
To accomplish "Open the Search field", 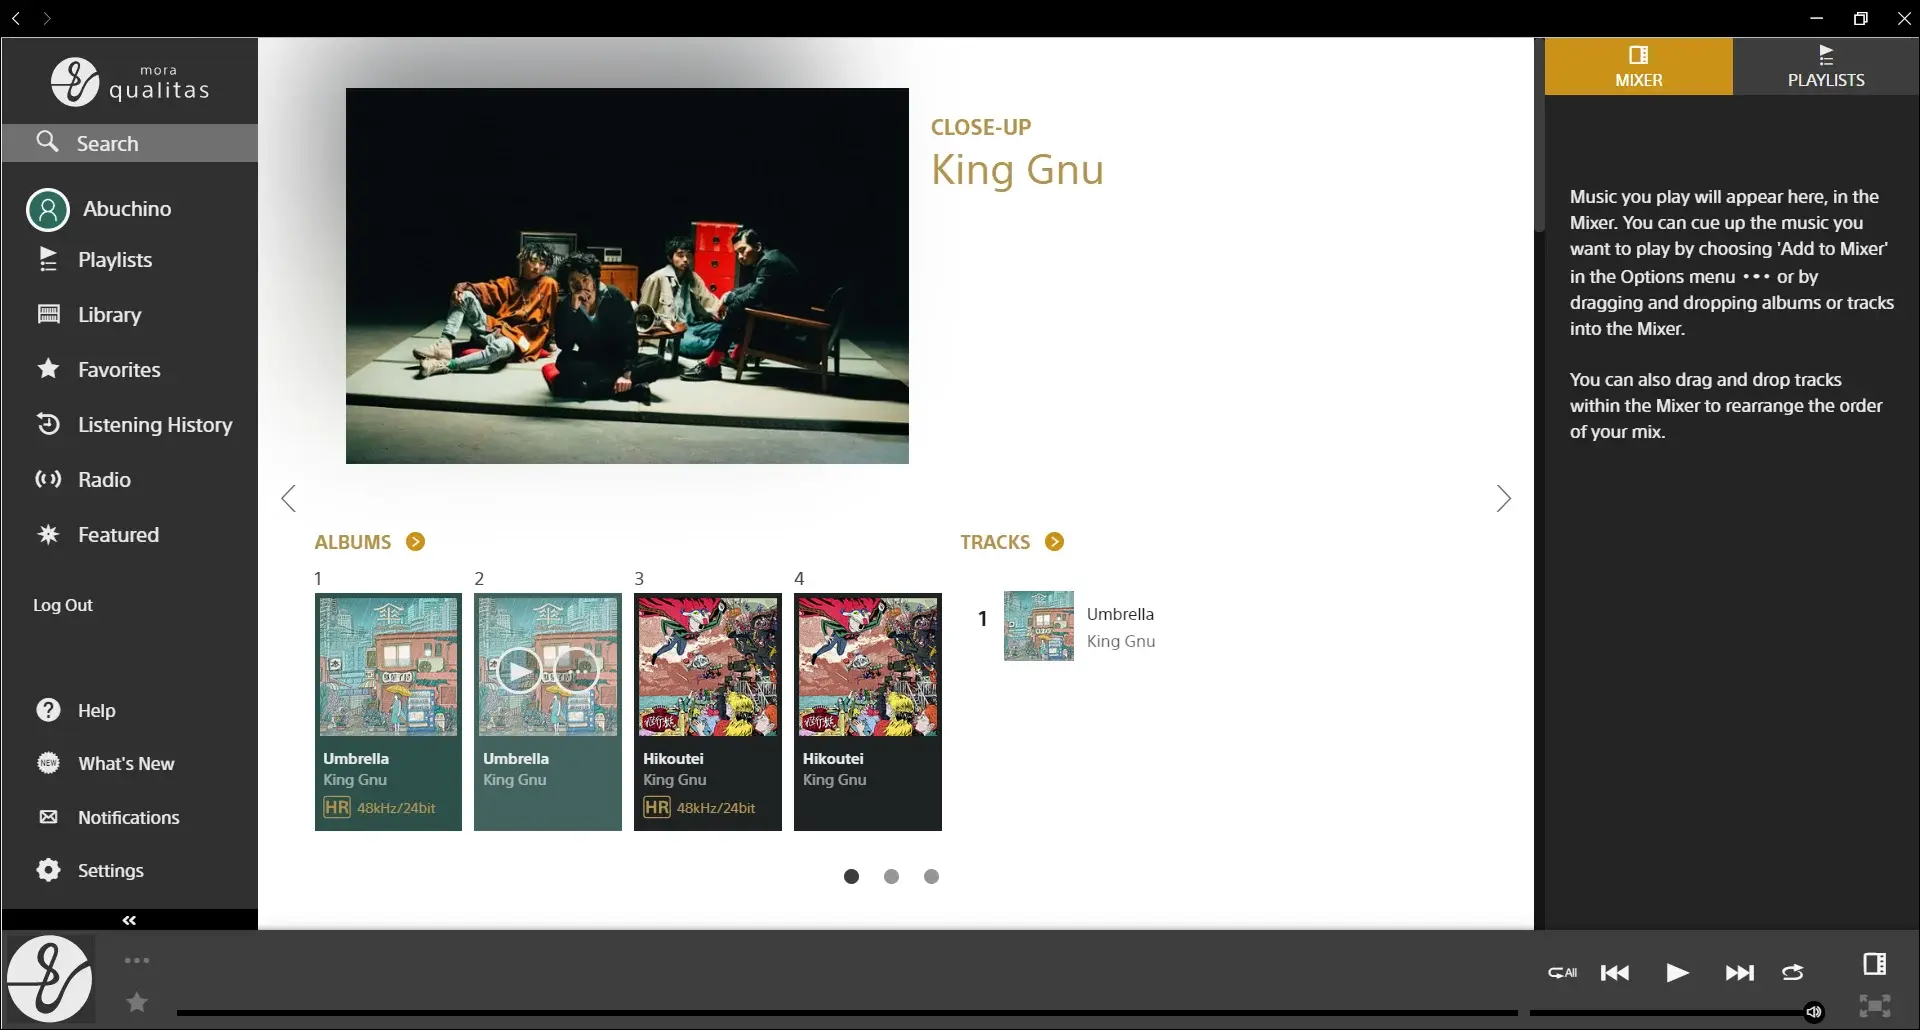I will 130,143.
